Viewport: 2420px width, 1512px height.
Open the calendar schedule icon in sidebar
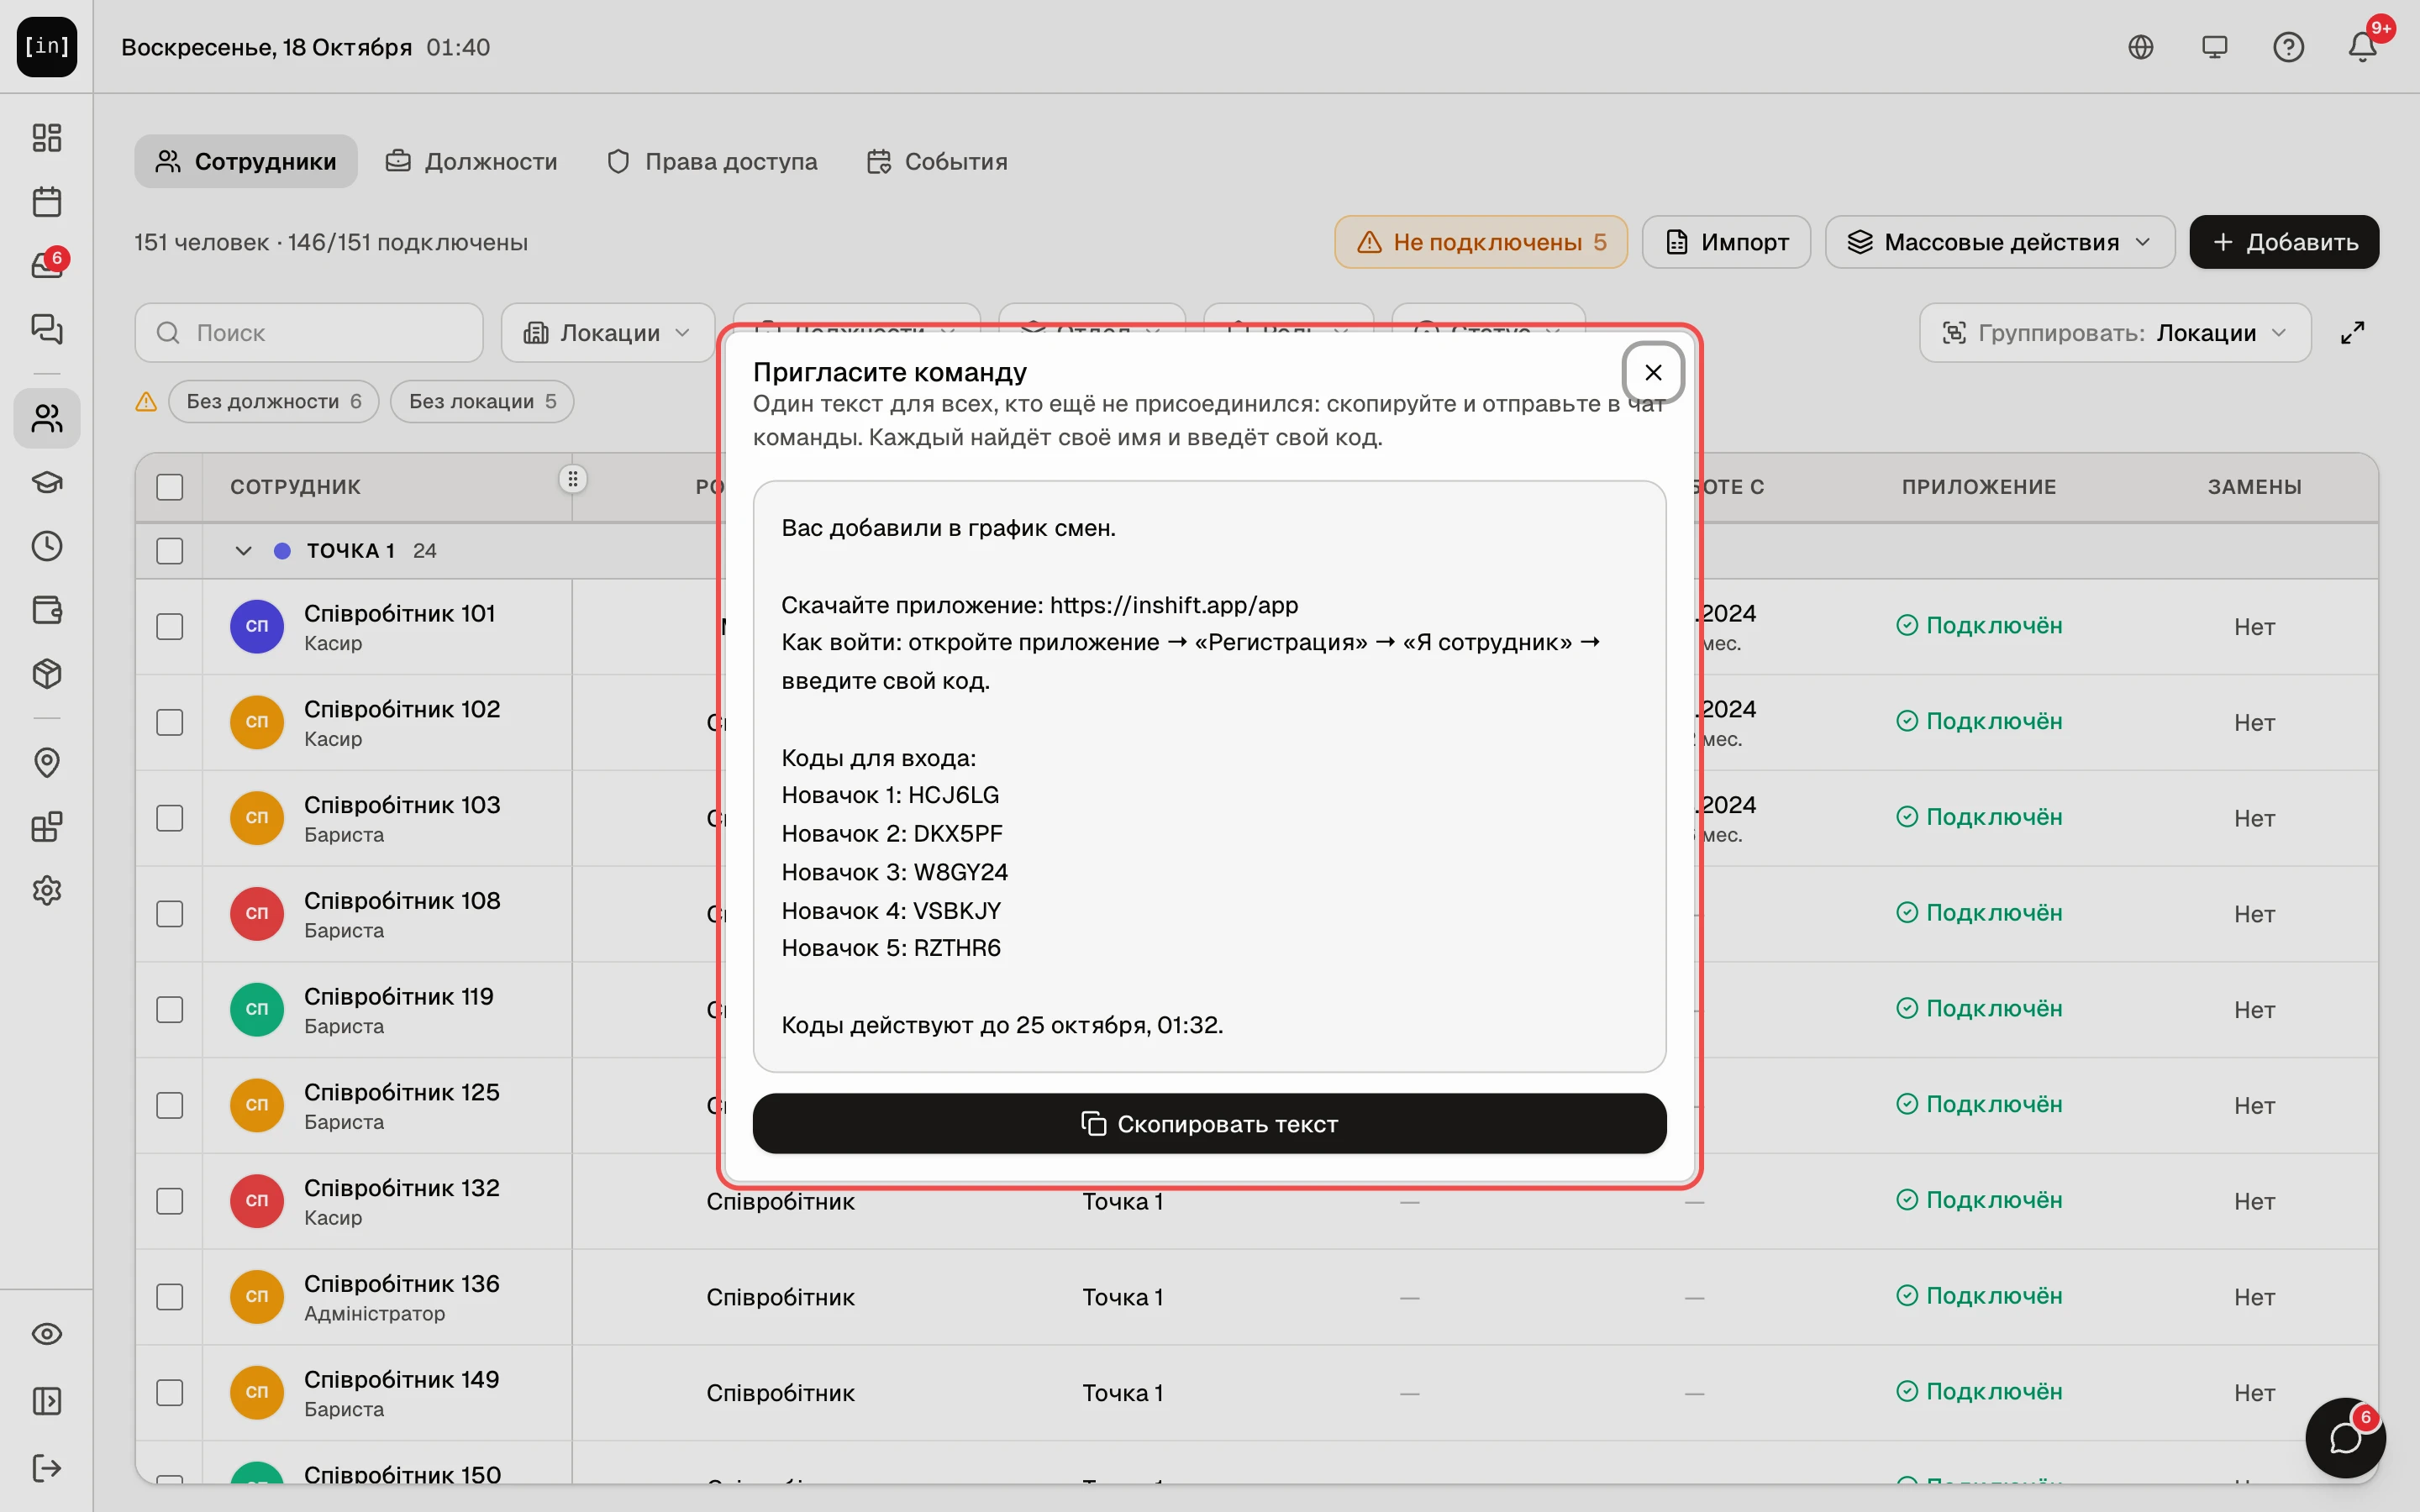(47, 202)
